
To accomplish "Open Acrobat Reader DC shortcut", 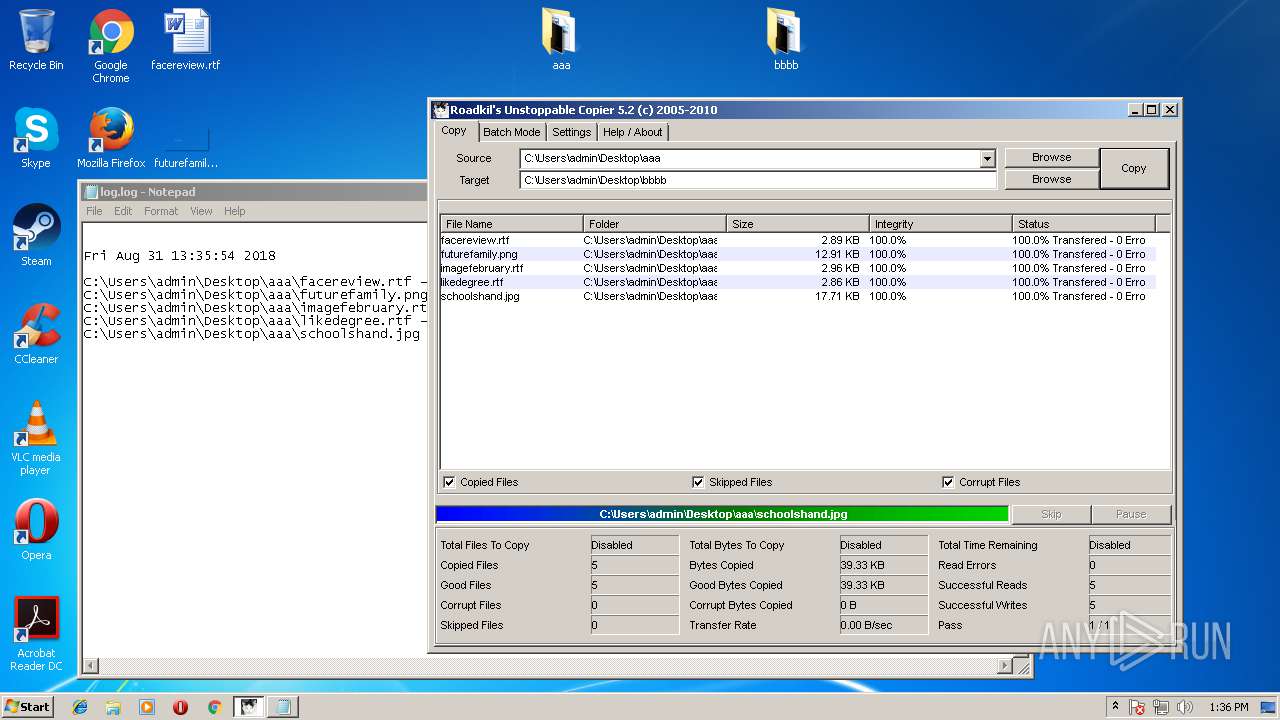I will (36, 634).
